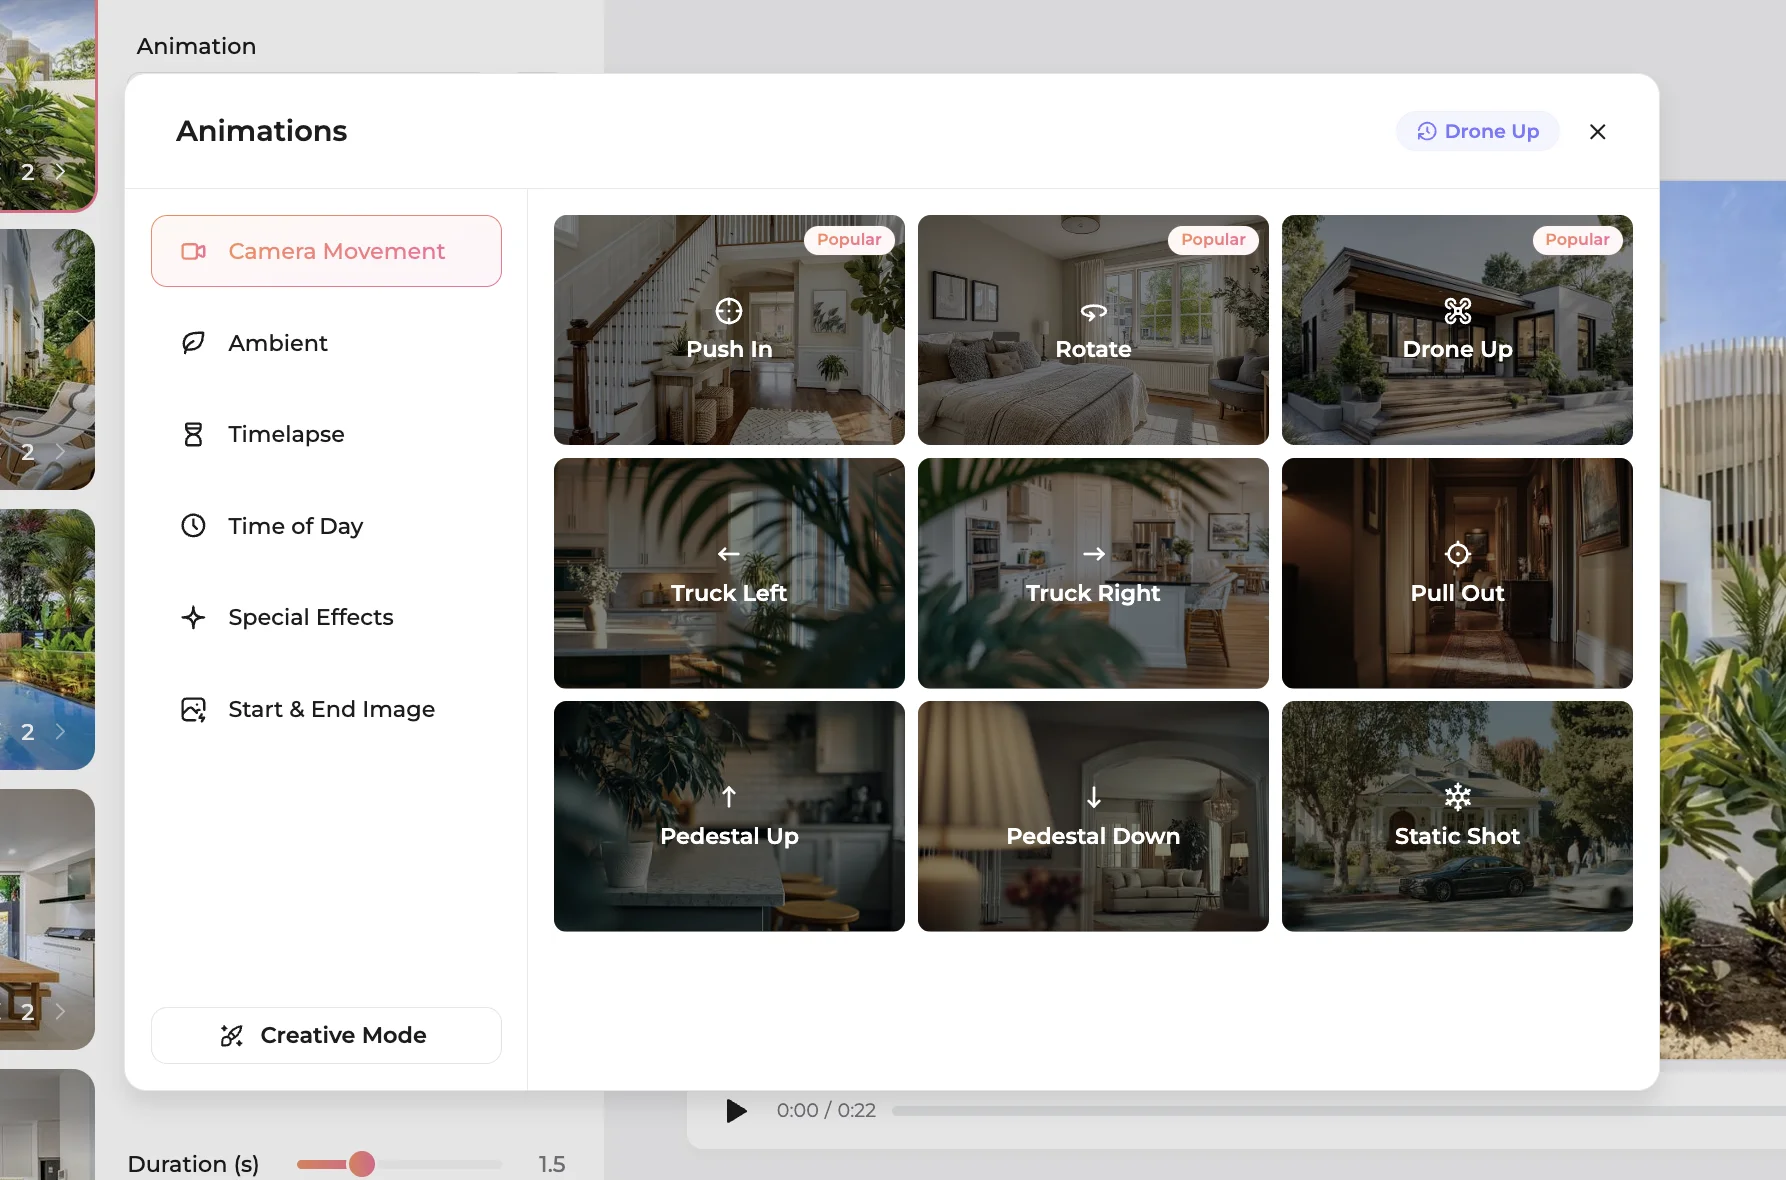The width and height of the screenshot is (1786, 1180).
Task: Choose the Special Effects category
Action: (x=326, y=617)
